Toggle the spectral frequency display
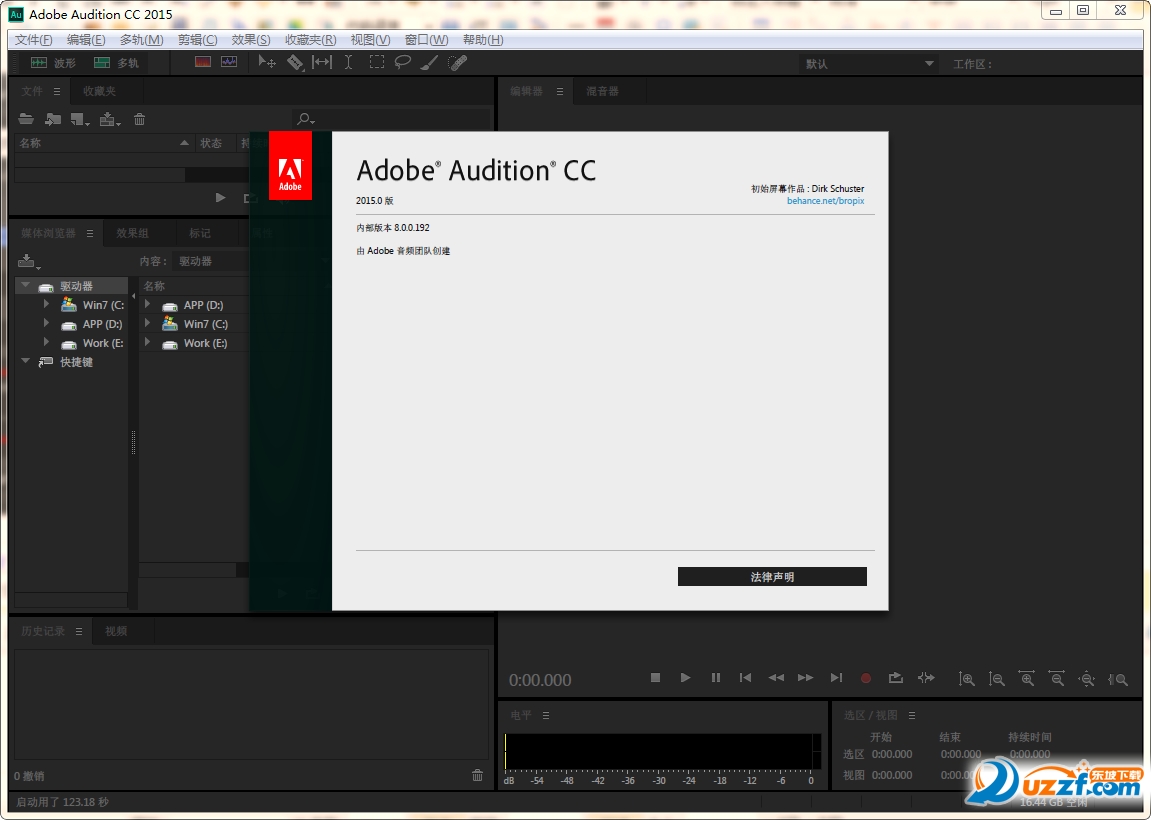The image size is (1151, 820). 203,62
